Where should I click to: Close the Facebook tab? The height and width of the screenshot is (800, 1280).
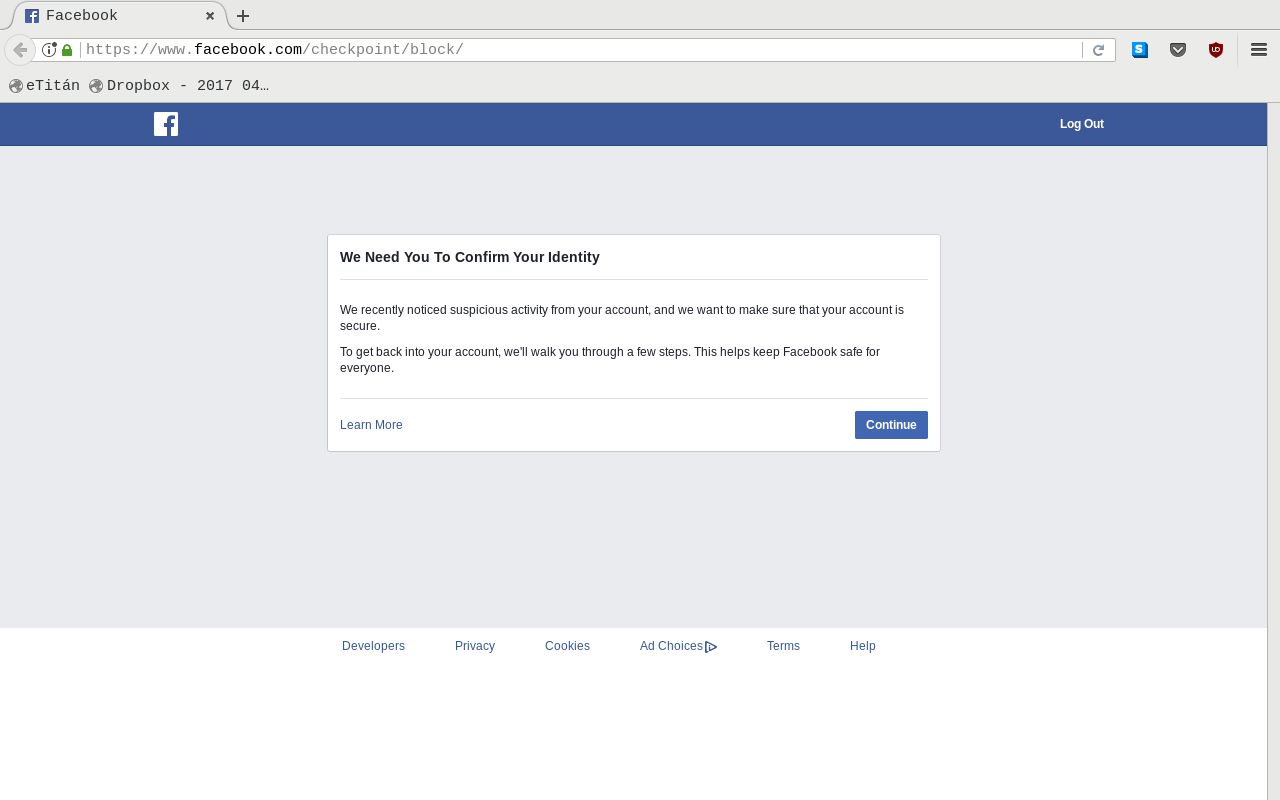210,16
